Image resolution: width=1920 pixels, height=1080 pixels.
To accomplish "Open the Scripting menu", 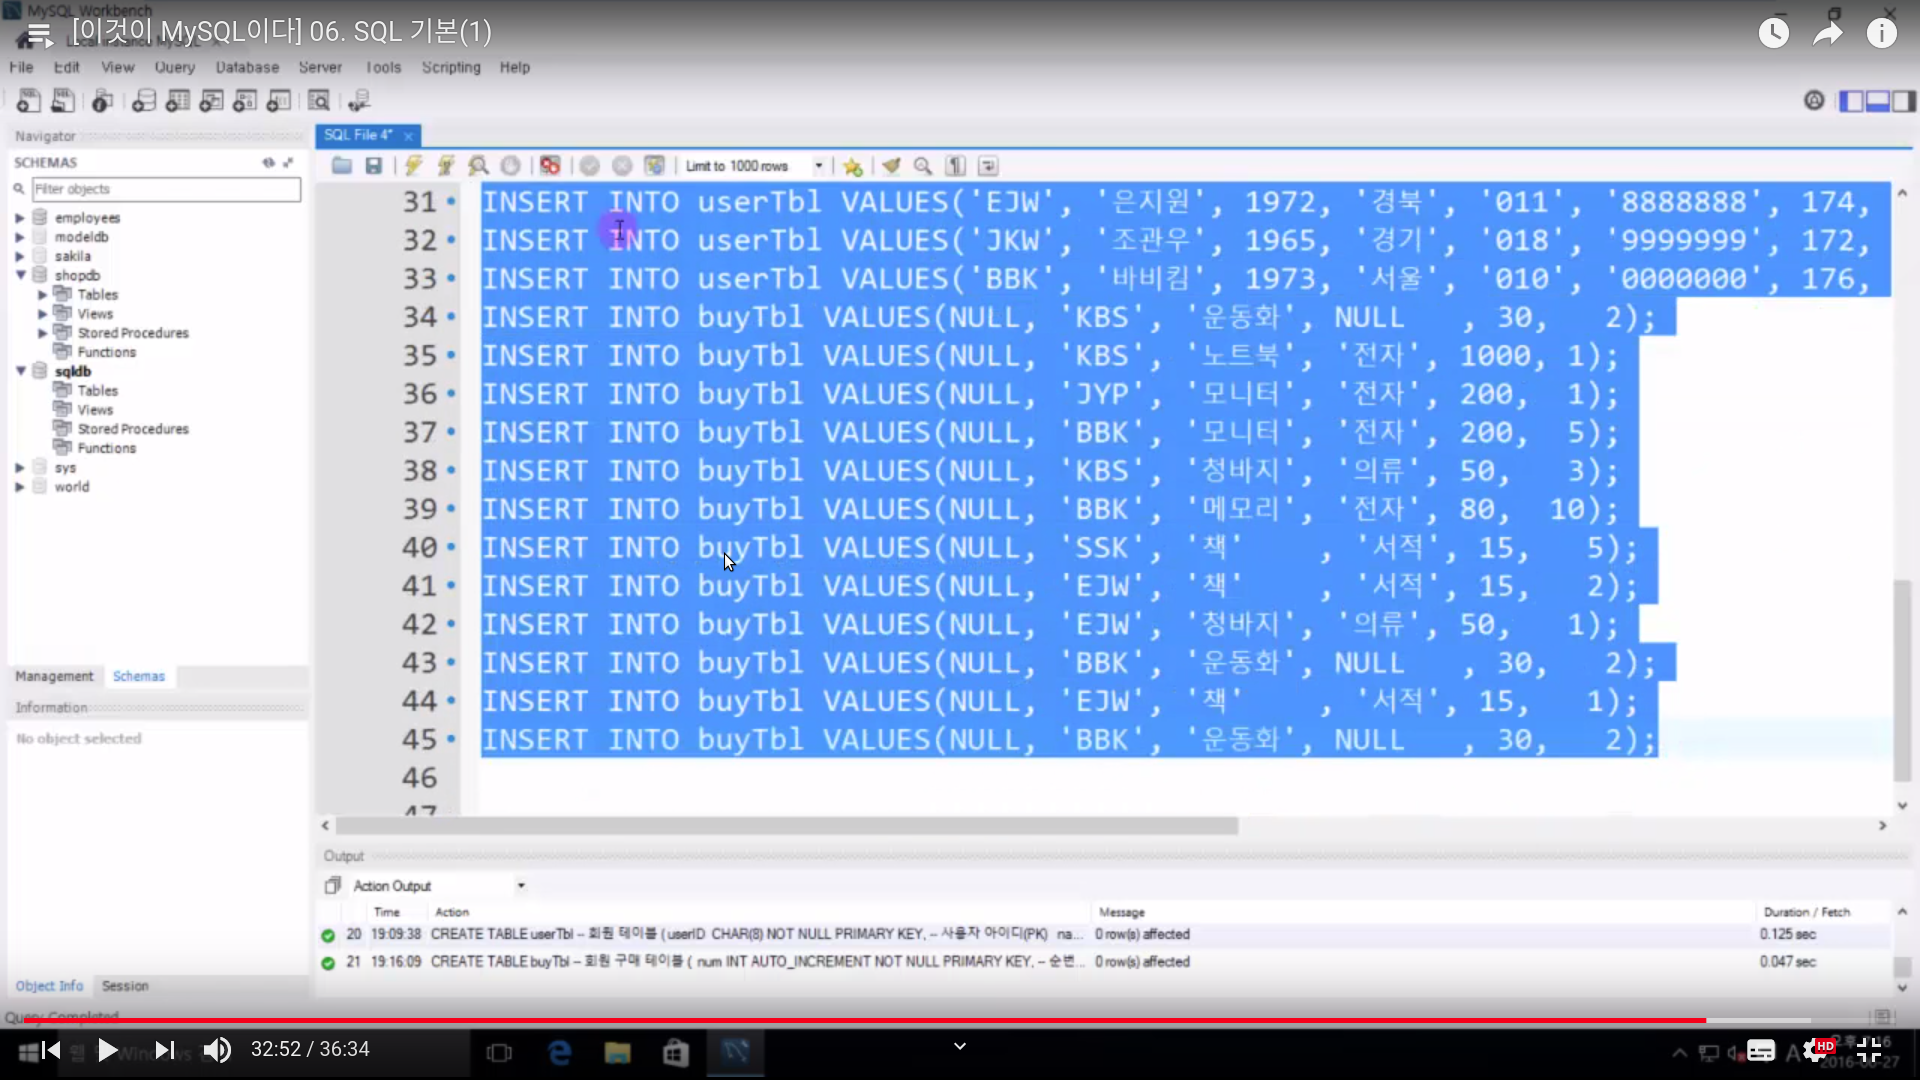I will [x=451, y=67].
